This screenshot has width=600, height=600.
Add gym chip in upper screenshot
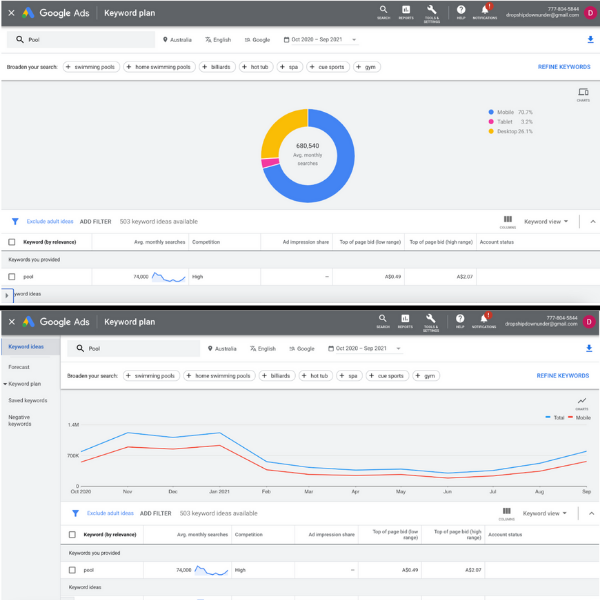pyautogui.click(x=367, y=67)
